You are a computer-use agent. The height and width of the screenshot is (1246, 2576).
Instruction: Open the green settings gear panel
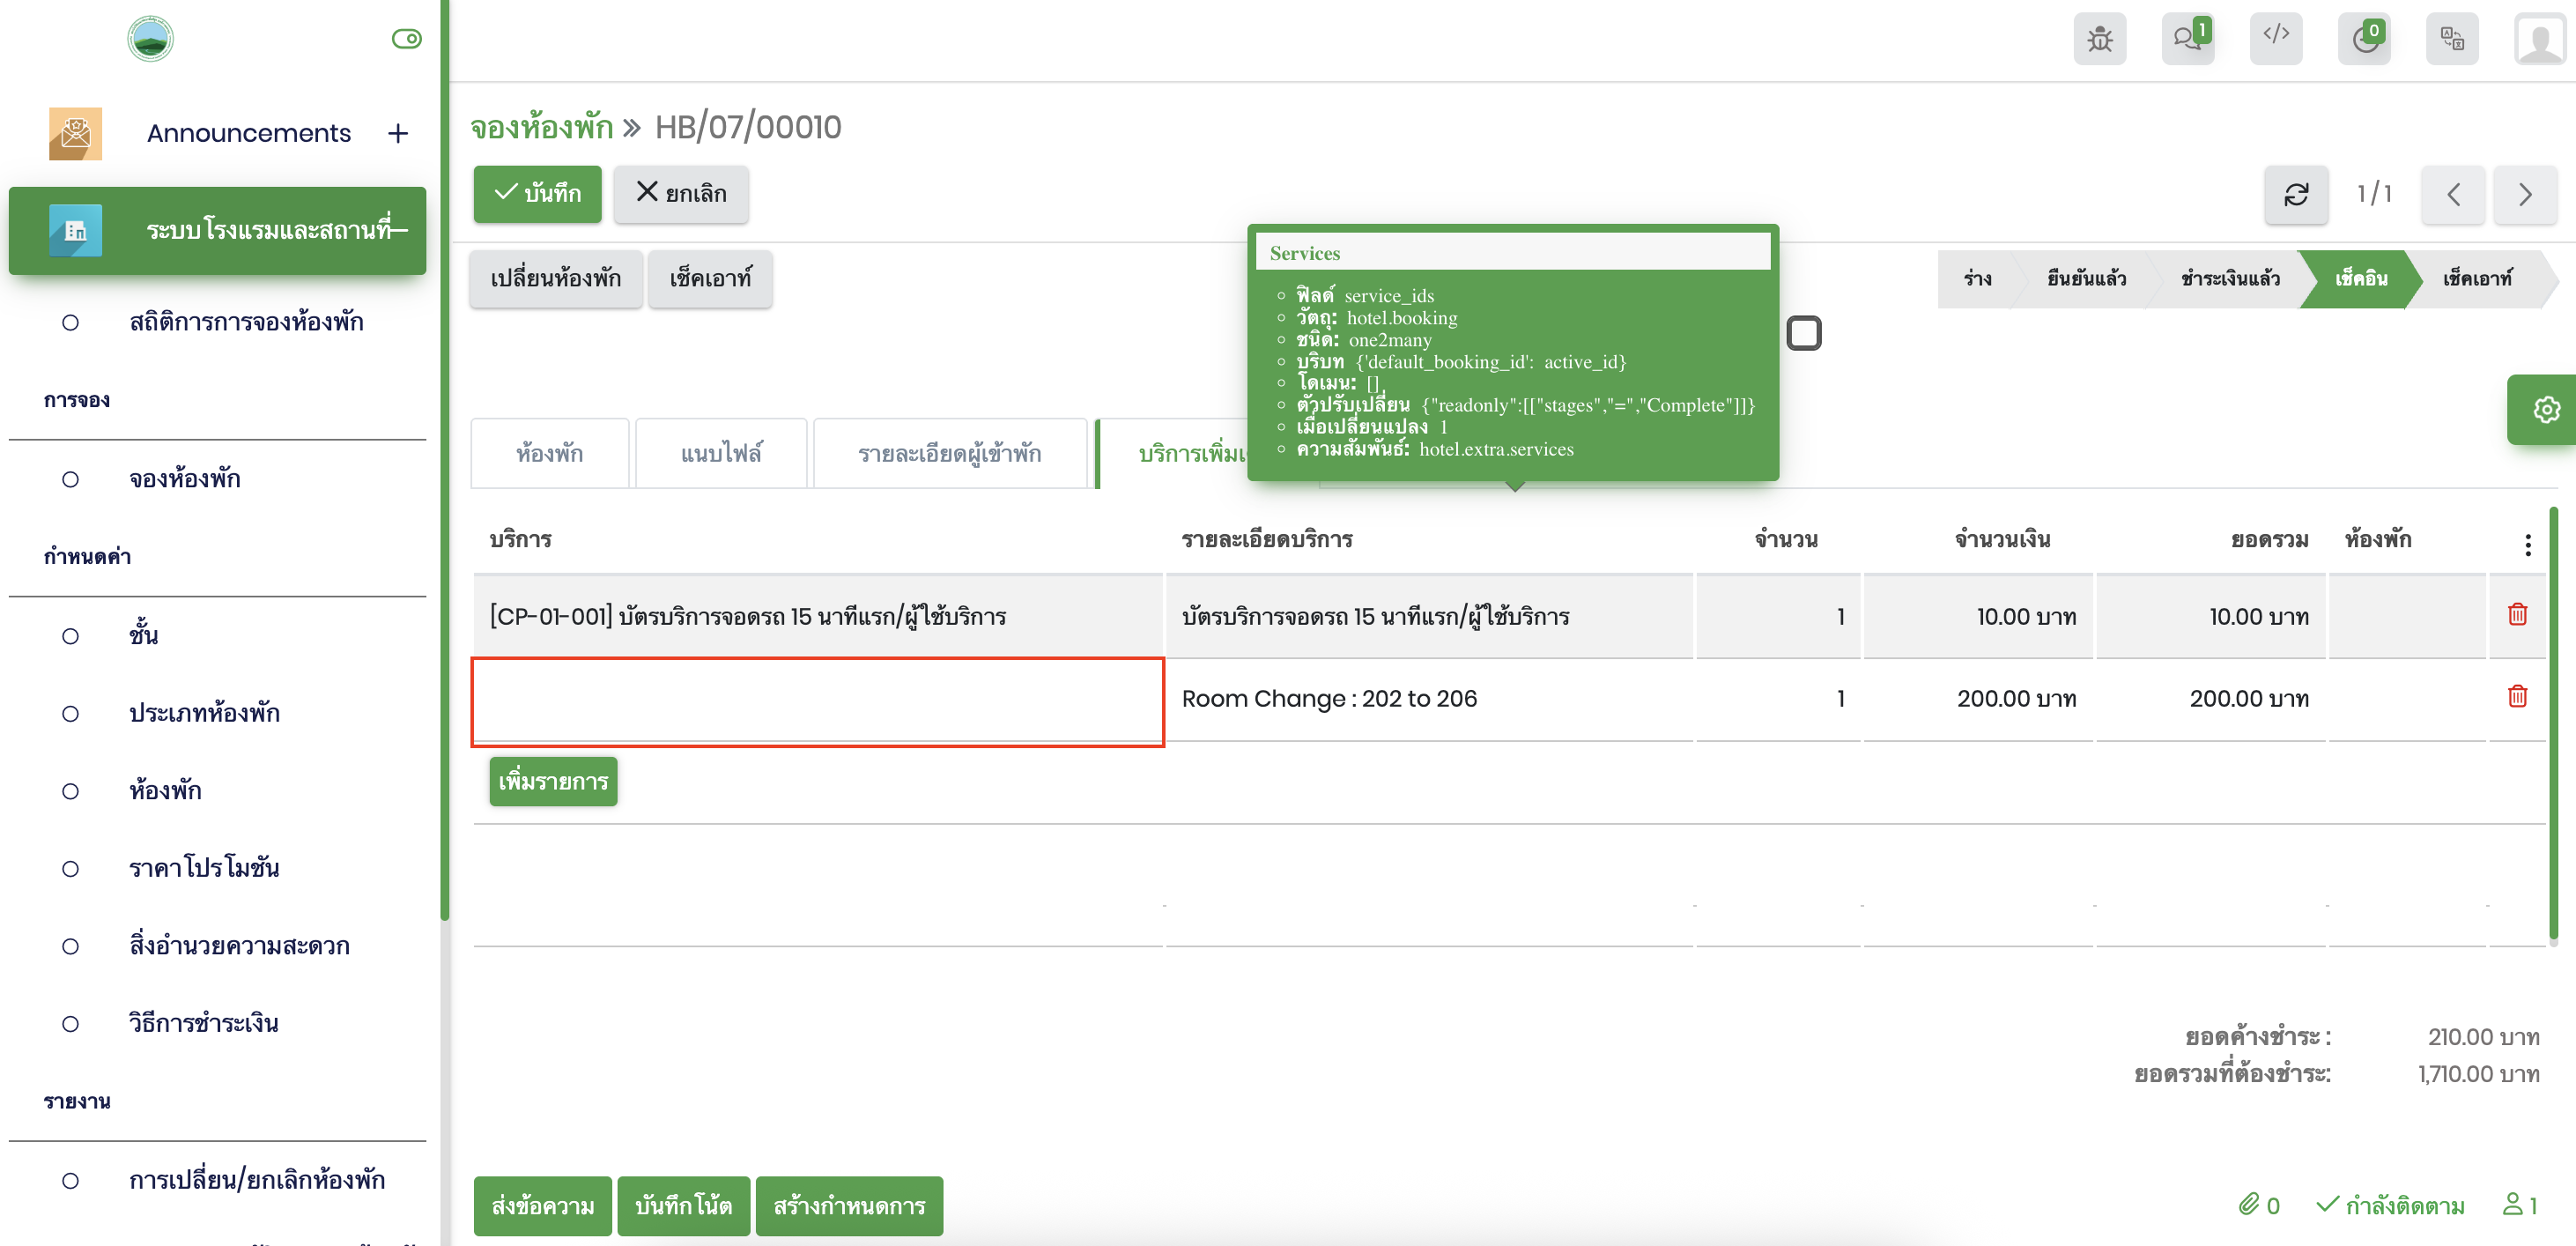(2545, 410)
